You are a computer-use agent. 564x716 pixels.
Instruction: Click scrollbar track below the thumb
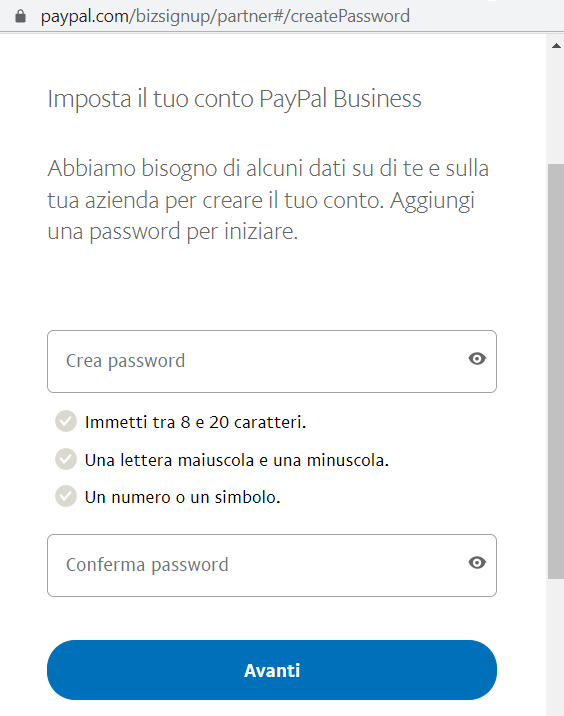(x=556, y=648)
